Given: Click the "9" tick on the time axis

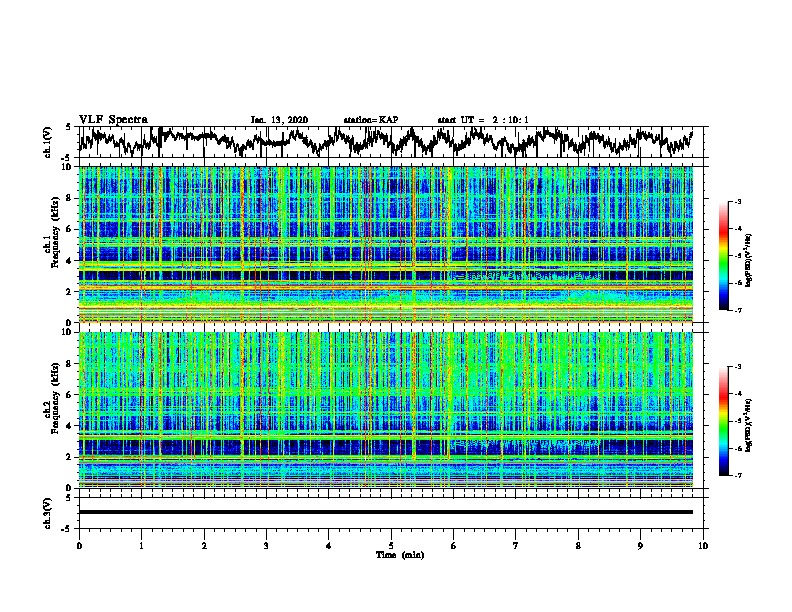Looking at the screenshot, I should tap(640, 546).
